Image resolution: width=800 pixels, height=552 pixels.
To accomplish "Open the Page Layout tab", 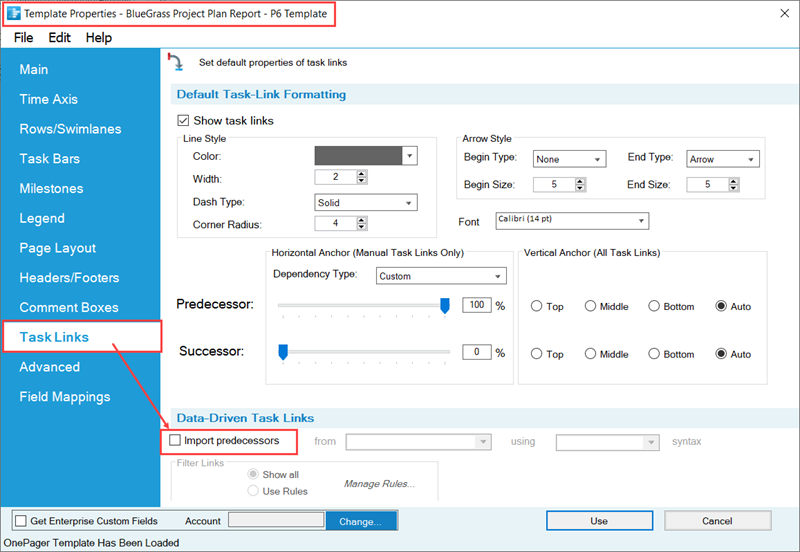I will tap(58, 248).
